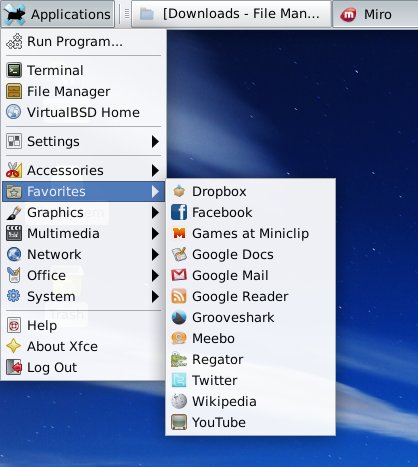Click the Dropbox box icon

[179, 191]
